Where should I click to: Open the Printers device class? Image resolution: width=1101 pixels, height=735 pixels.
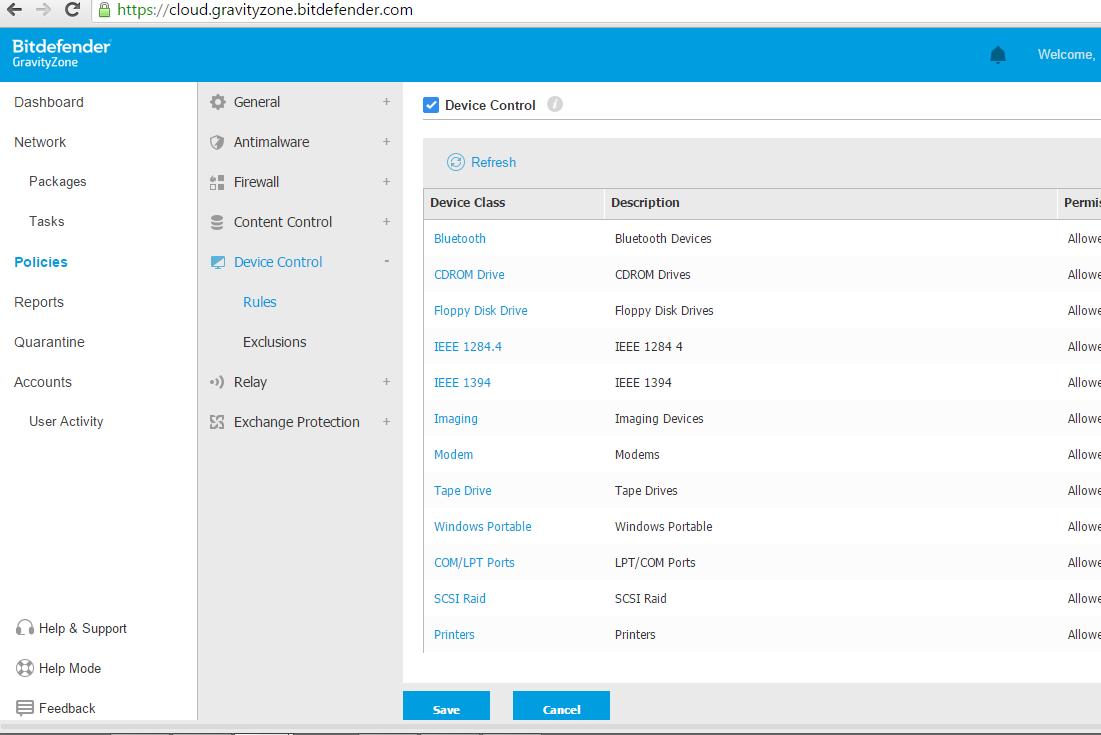click(x=454, y=635)
